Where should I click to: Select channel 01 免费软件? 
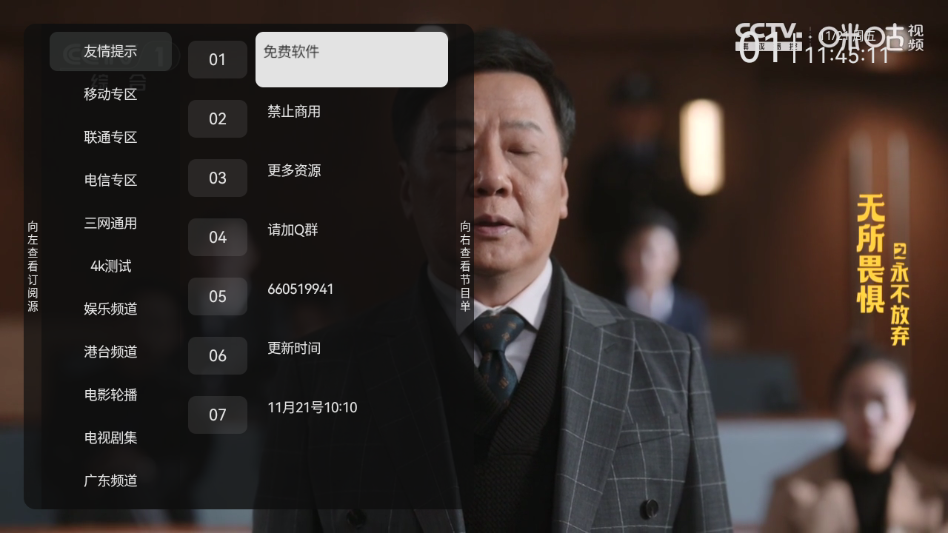pos(318,59)
